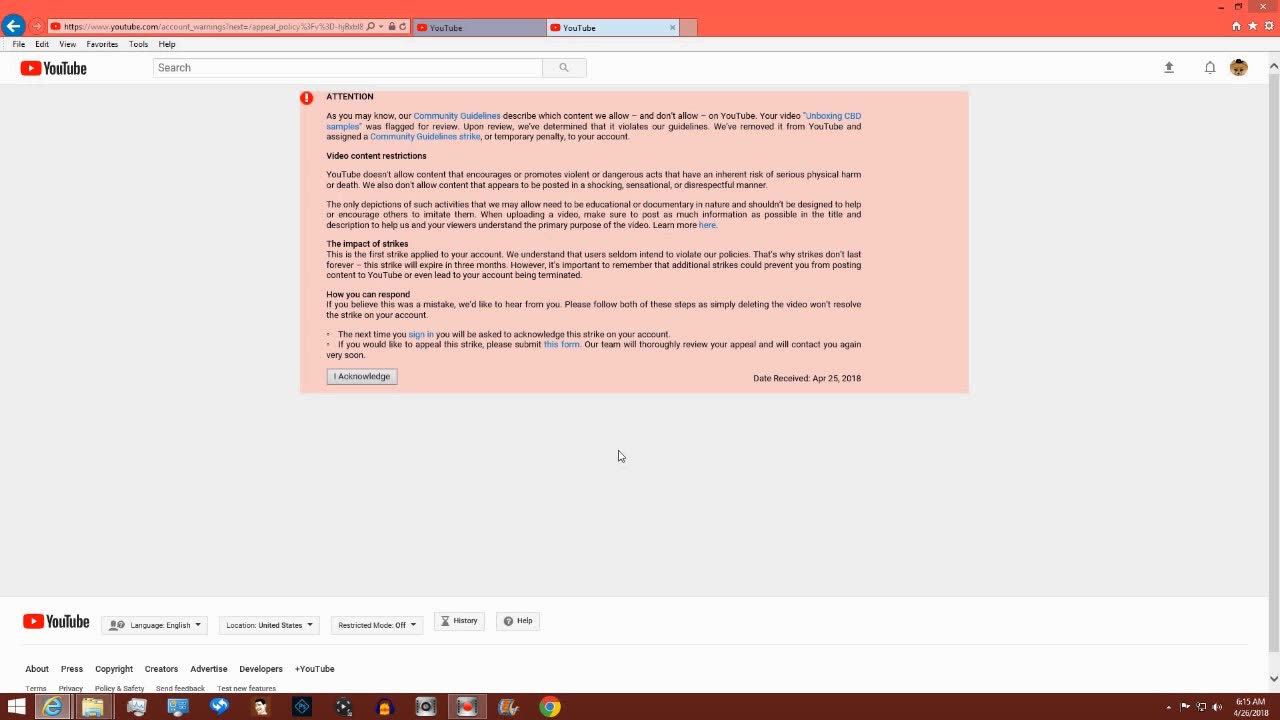
Task: Click the taskbar volume speaker icon
Action: point(1217,707)
